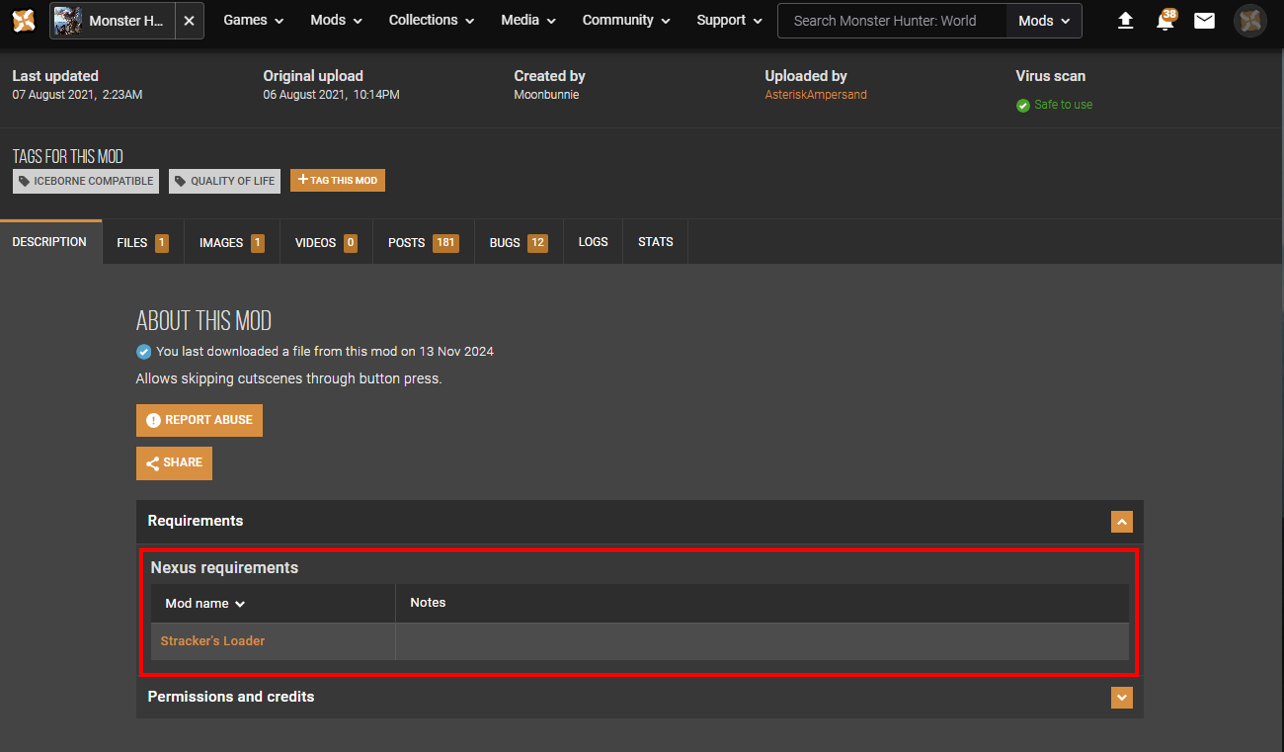The height and width of the screenshot is (752, 1284).
Task: Open the Mods navigation menu
Action: click(x=336, y=20)
